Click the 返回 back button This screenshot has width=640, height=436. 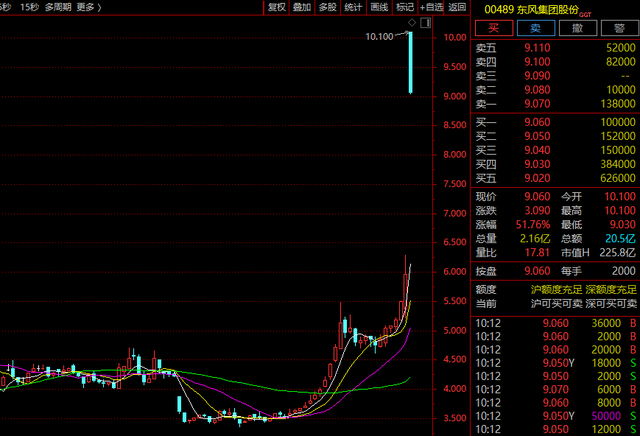point(457,7)
